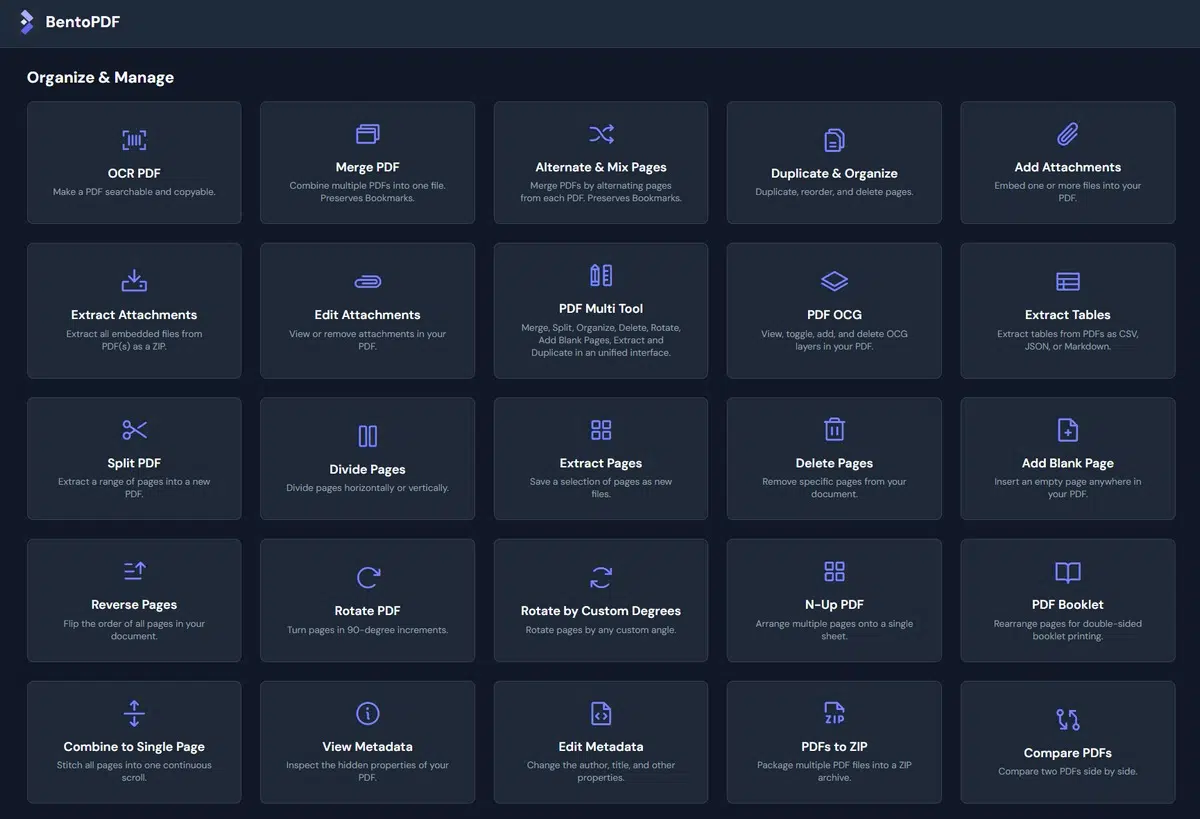Click the Add Attachments paperclip icon
This screenshot has width=1200, height=819.
click(x=1067, y=134)
